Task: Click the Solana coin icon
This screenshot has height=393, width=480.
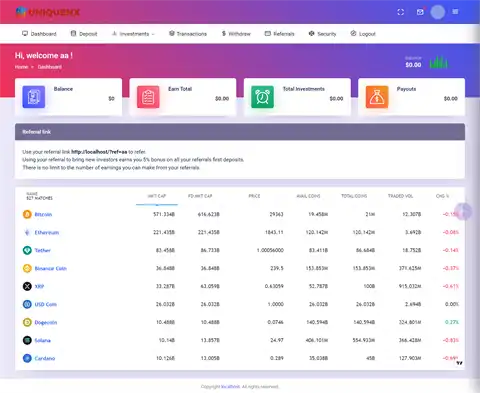Action: click(27, 340)
